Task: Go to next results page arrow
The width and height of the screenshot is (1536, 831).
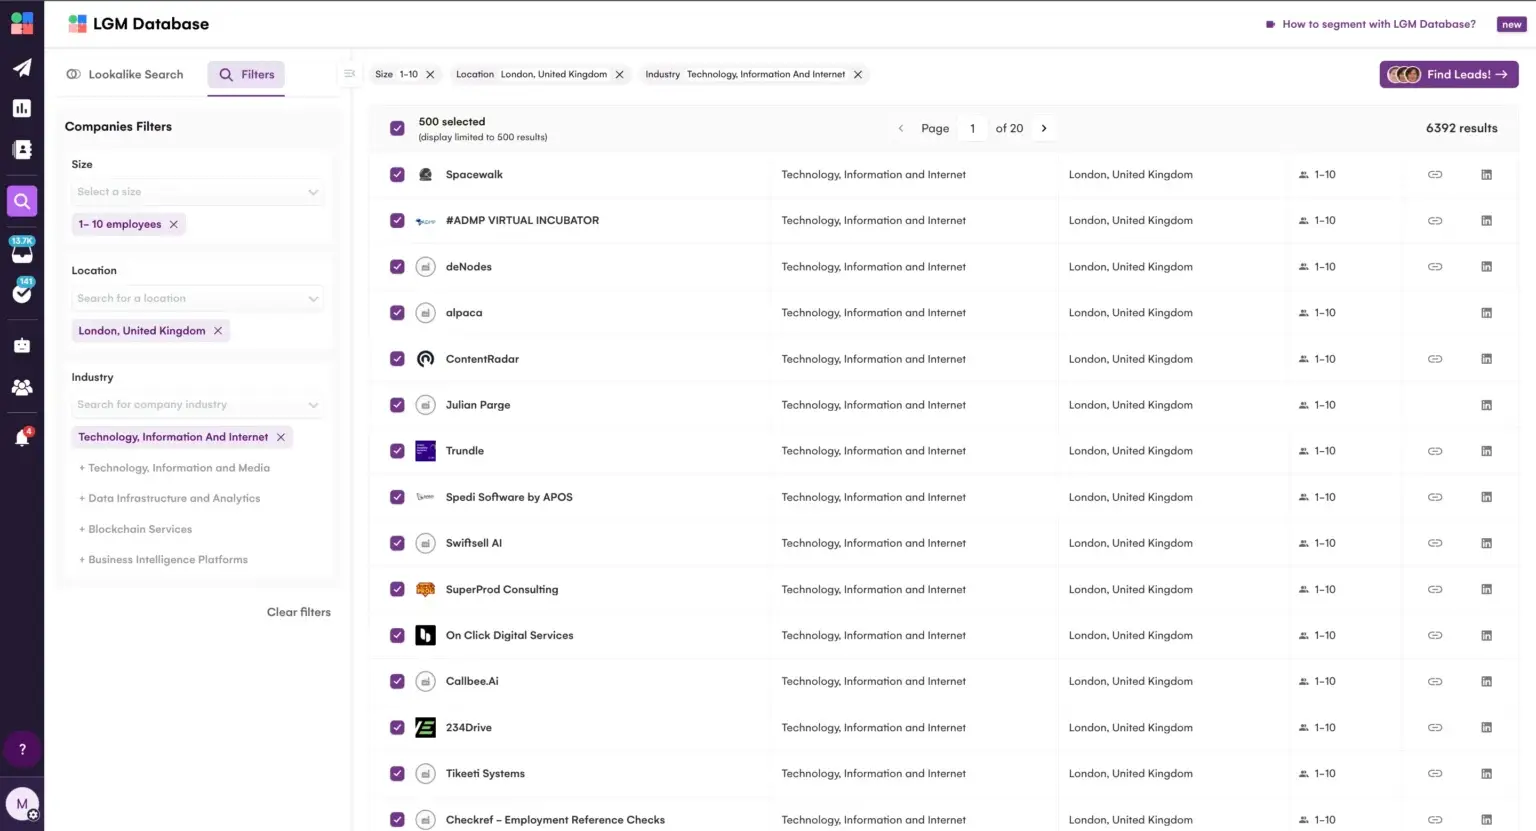Action: (1044, 129)
